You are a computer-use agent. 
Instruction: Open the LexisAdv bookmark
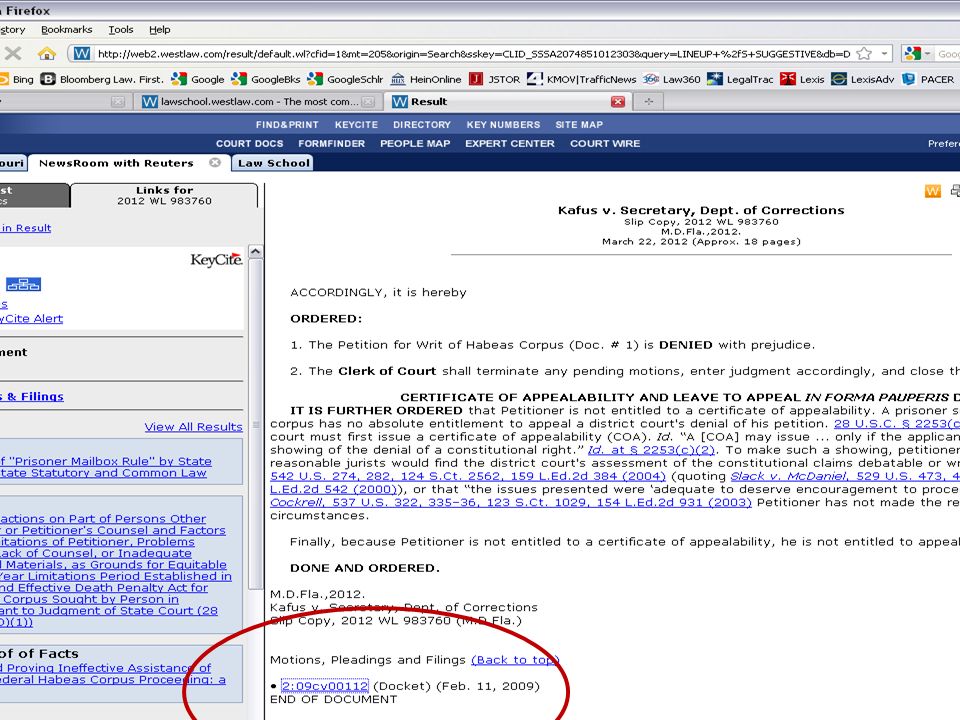[863, 79]
